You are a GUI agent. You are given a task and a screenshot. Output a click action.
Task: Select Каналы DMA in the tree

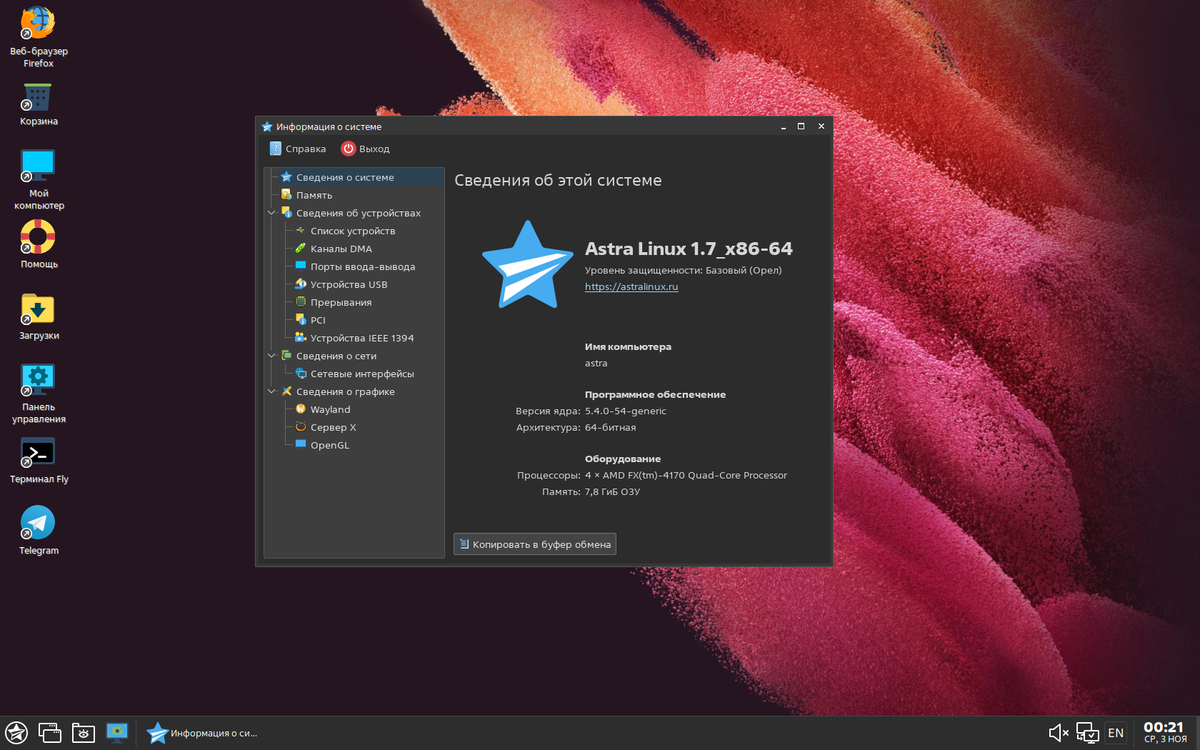tap(341, 249)
